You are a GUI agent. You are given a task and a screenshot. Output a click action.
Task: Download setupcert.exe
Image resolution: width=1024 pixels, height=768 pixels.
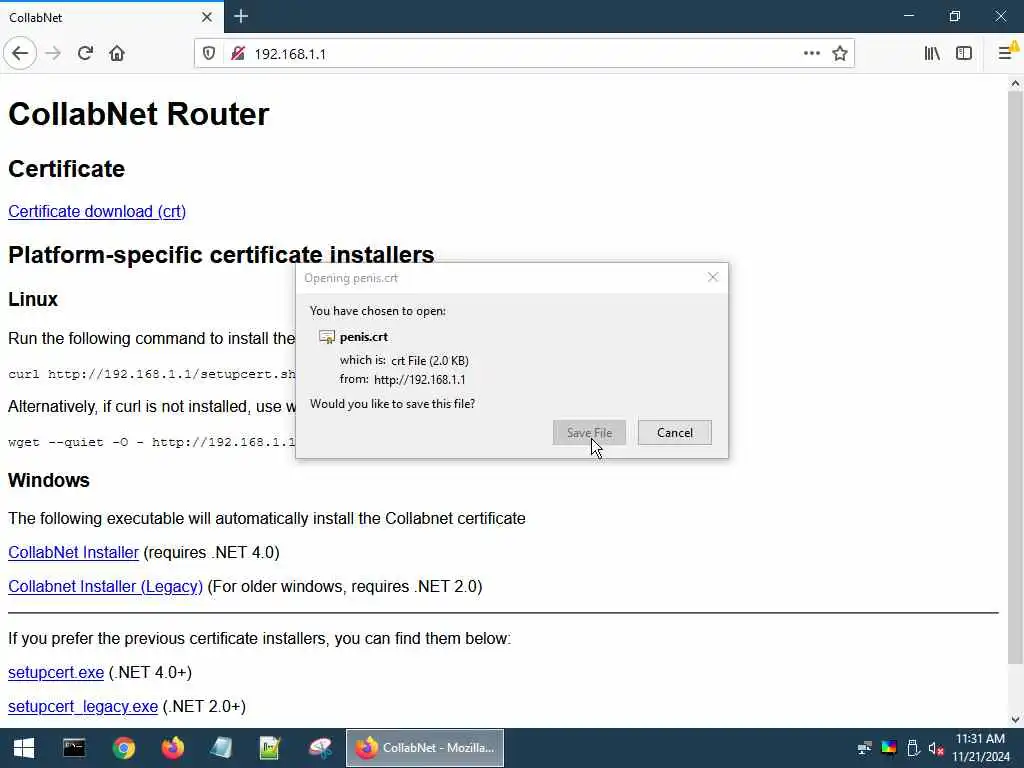(56, 673)
